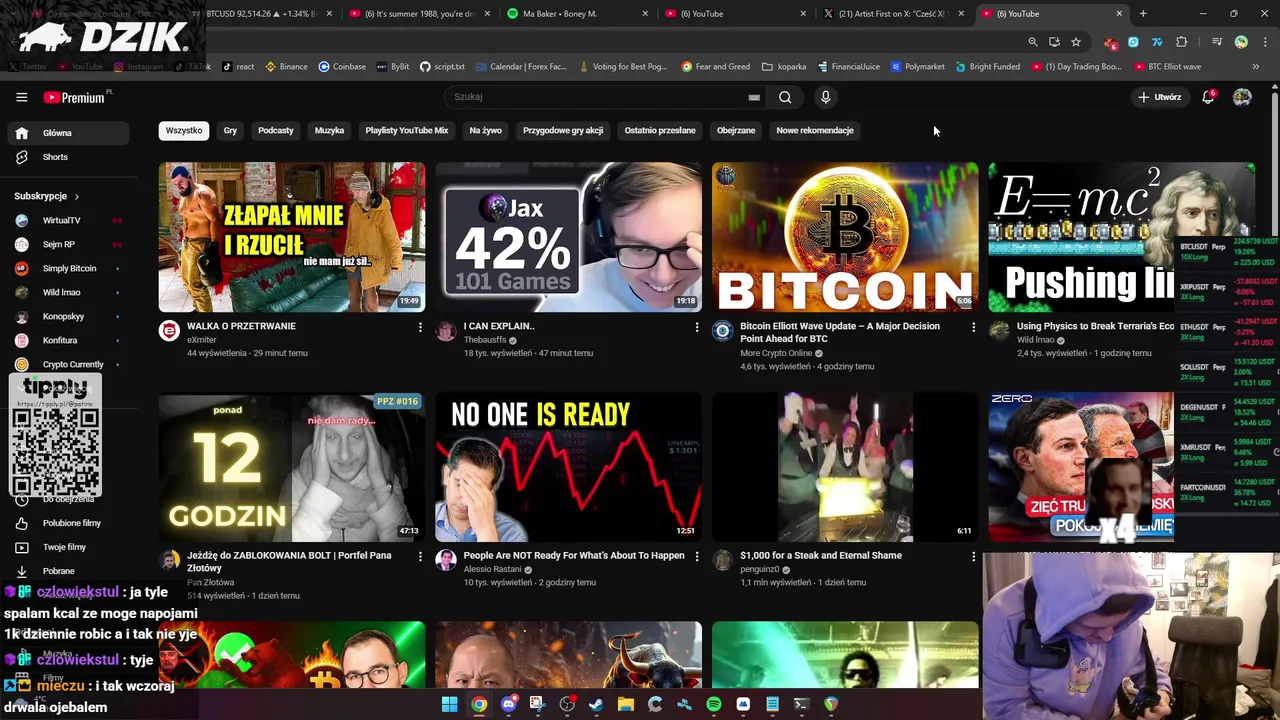Open options for $1,000 for a Steak video
Image resolution: width=1280 pixels, height=720 pixels.
973,556
